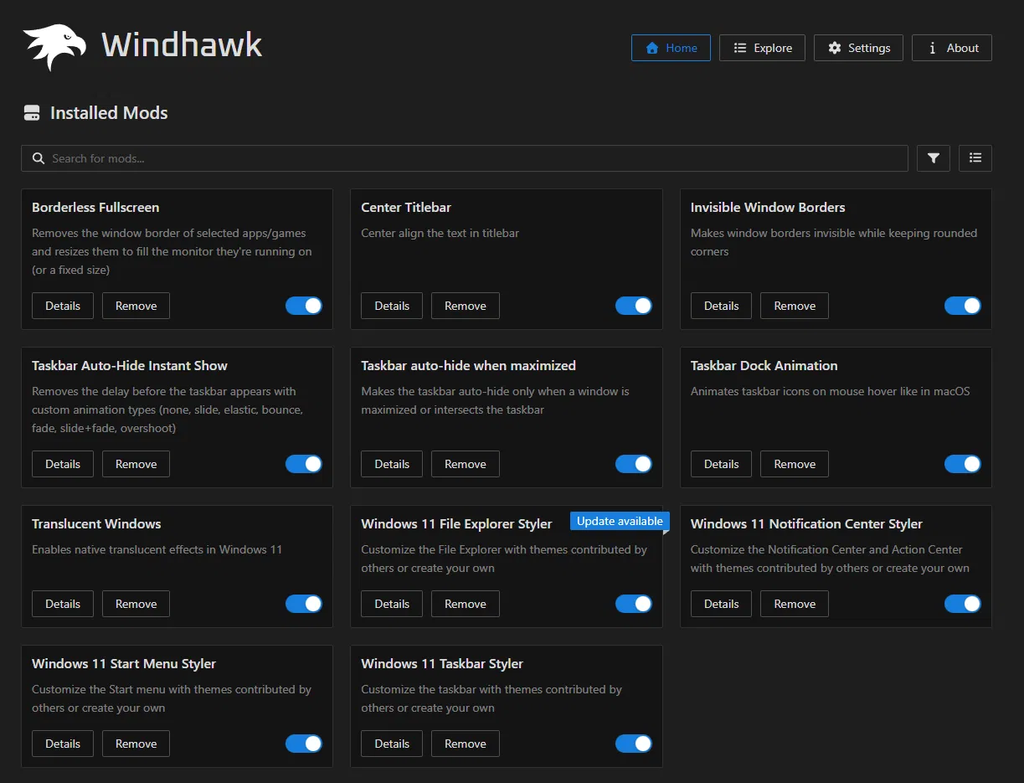This screenshot has width=1024, height=783.
Task: Remove the Center Titlebar mod
Action: tap(465, 306)
